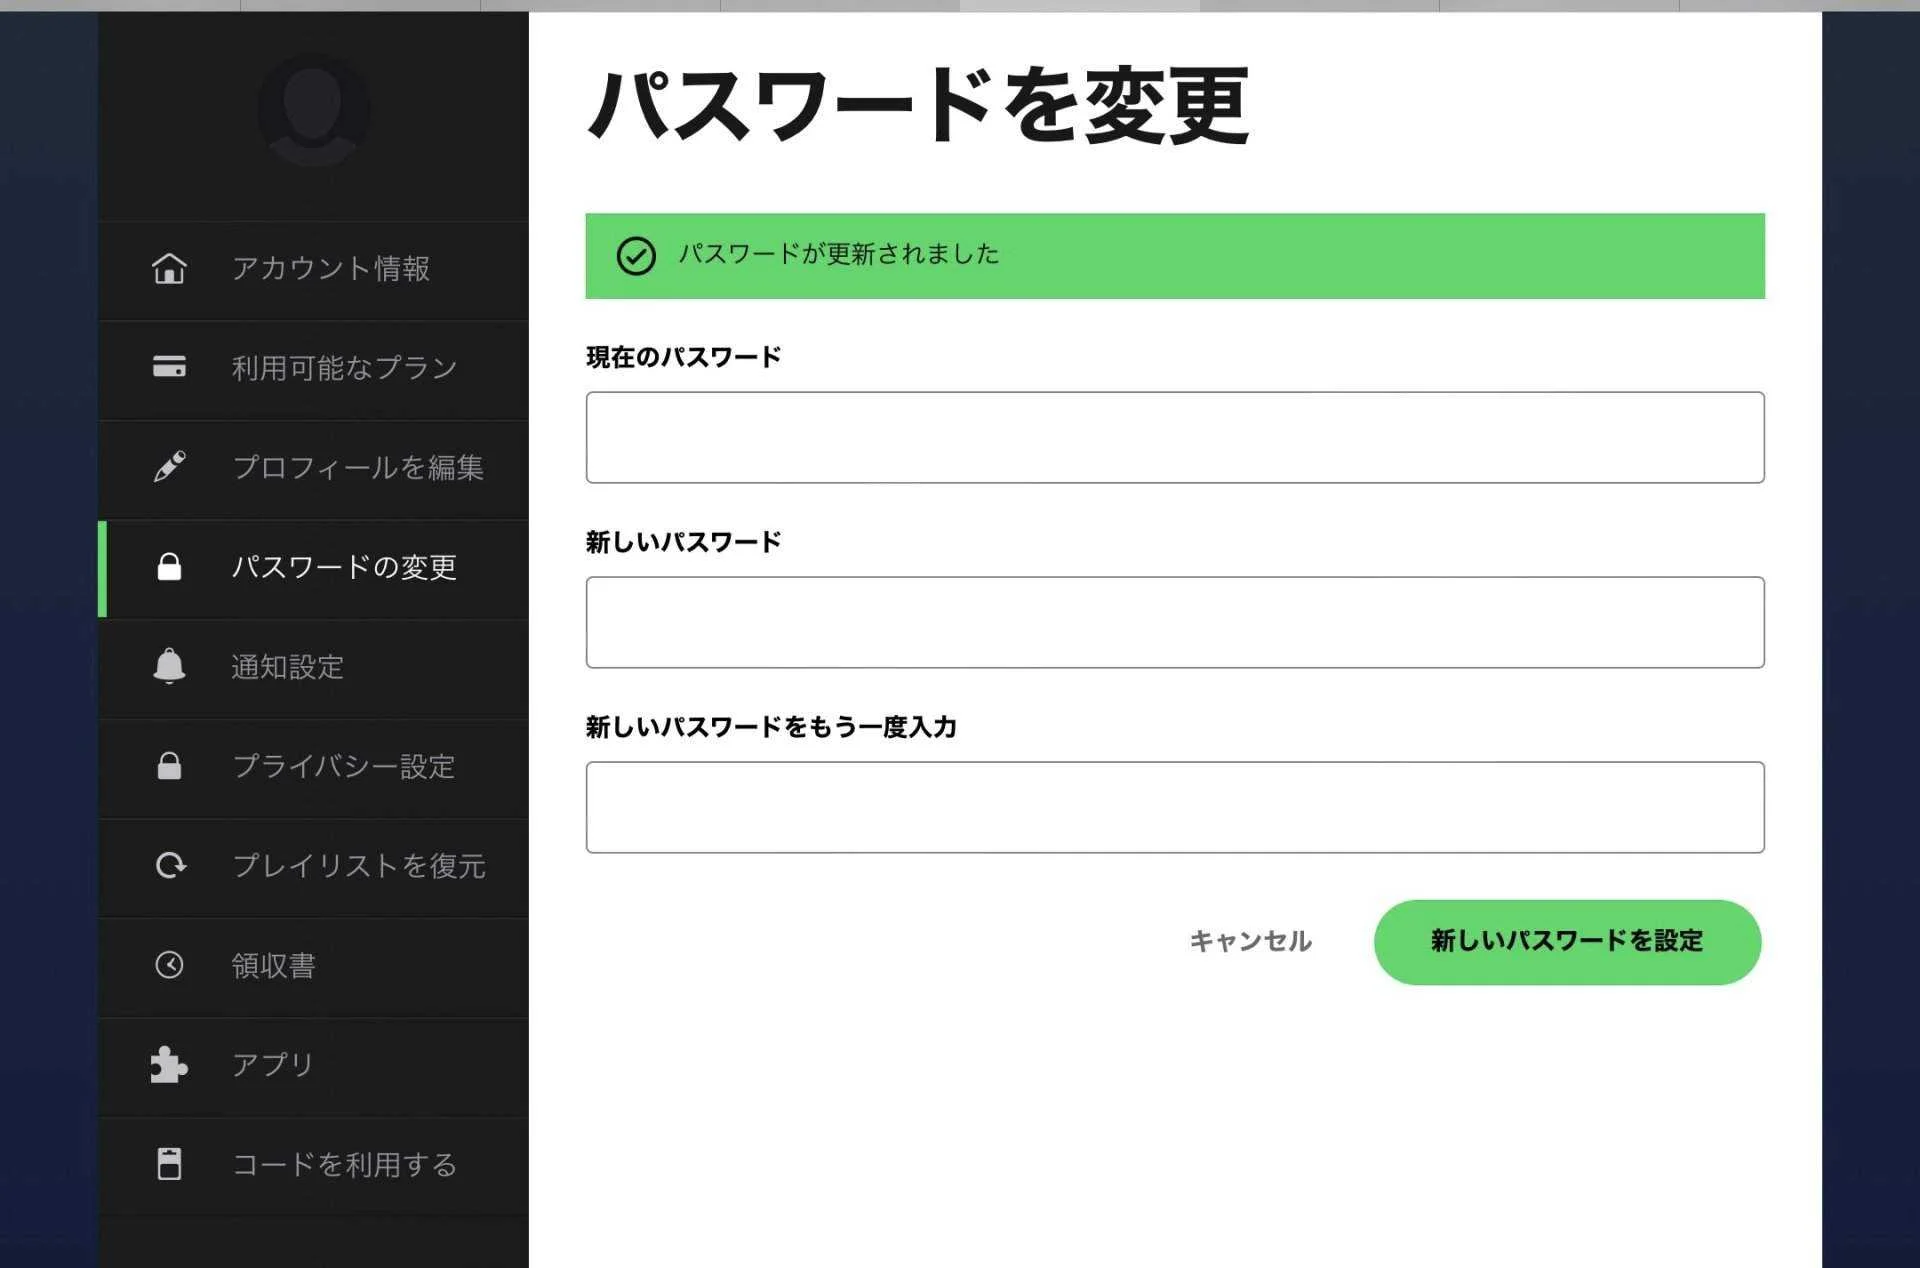Open アカウント情報 in the sidebar

[x=313, y=270]
